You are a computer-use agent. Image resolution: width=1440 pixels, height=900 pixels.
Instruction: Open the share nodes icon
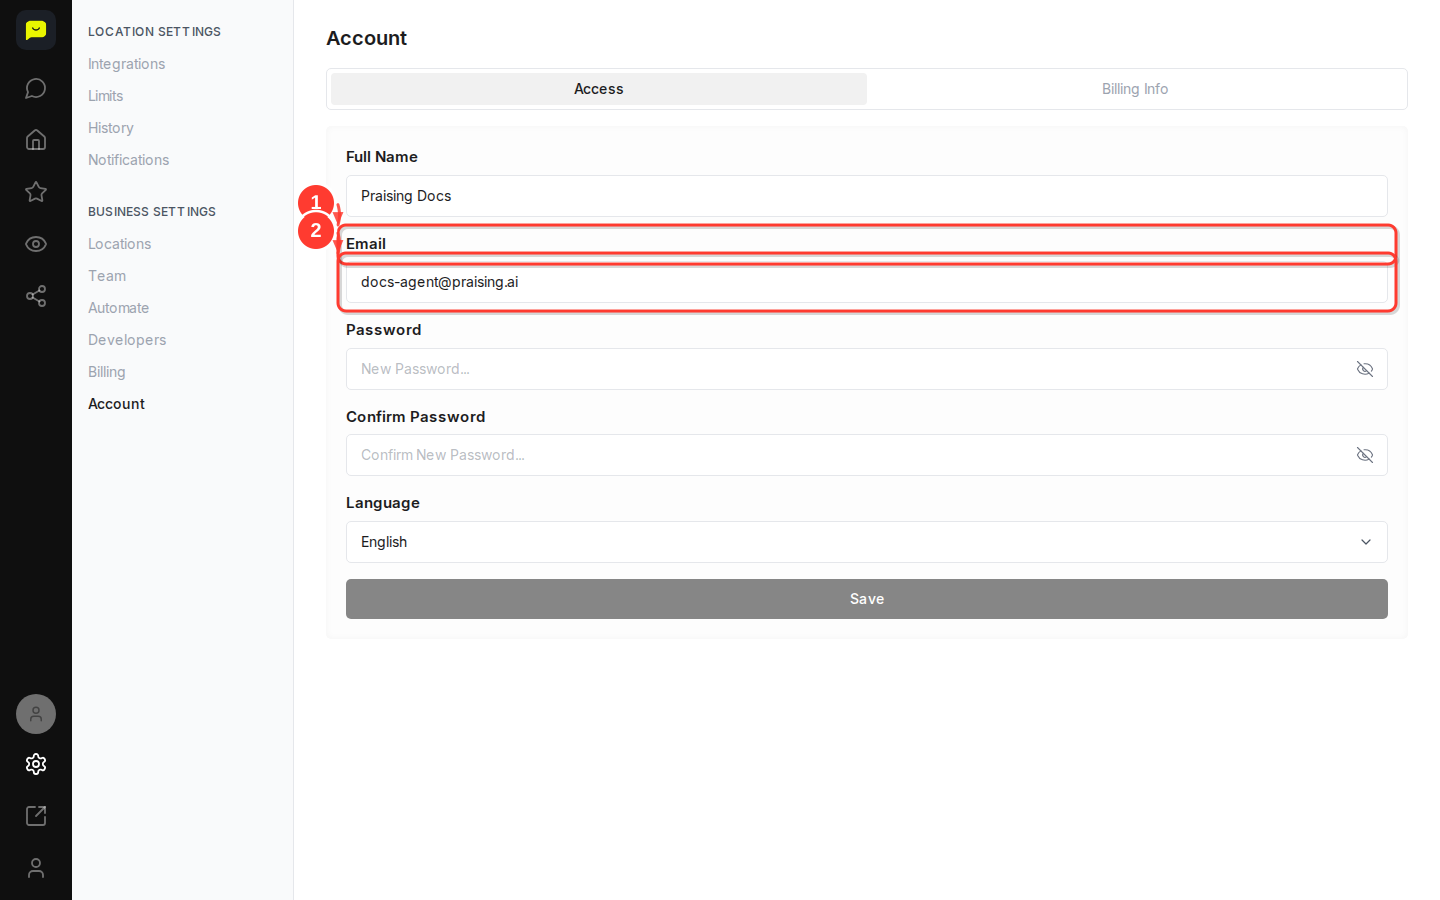[36, 296]
